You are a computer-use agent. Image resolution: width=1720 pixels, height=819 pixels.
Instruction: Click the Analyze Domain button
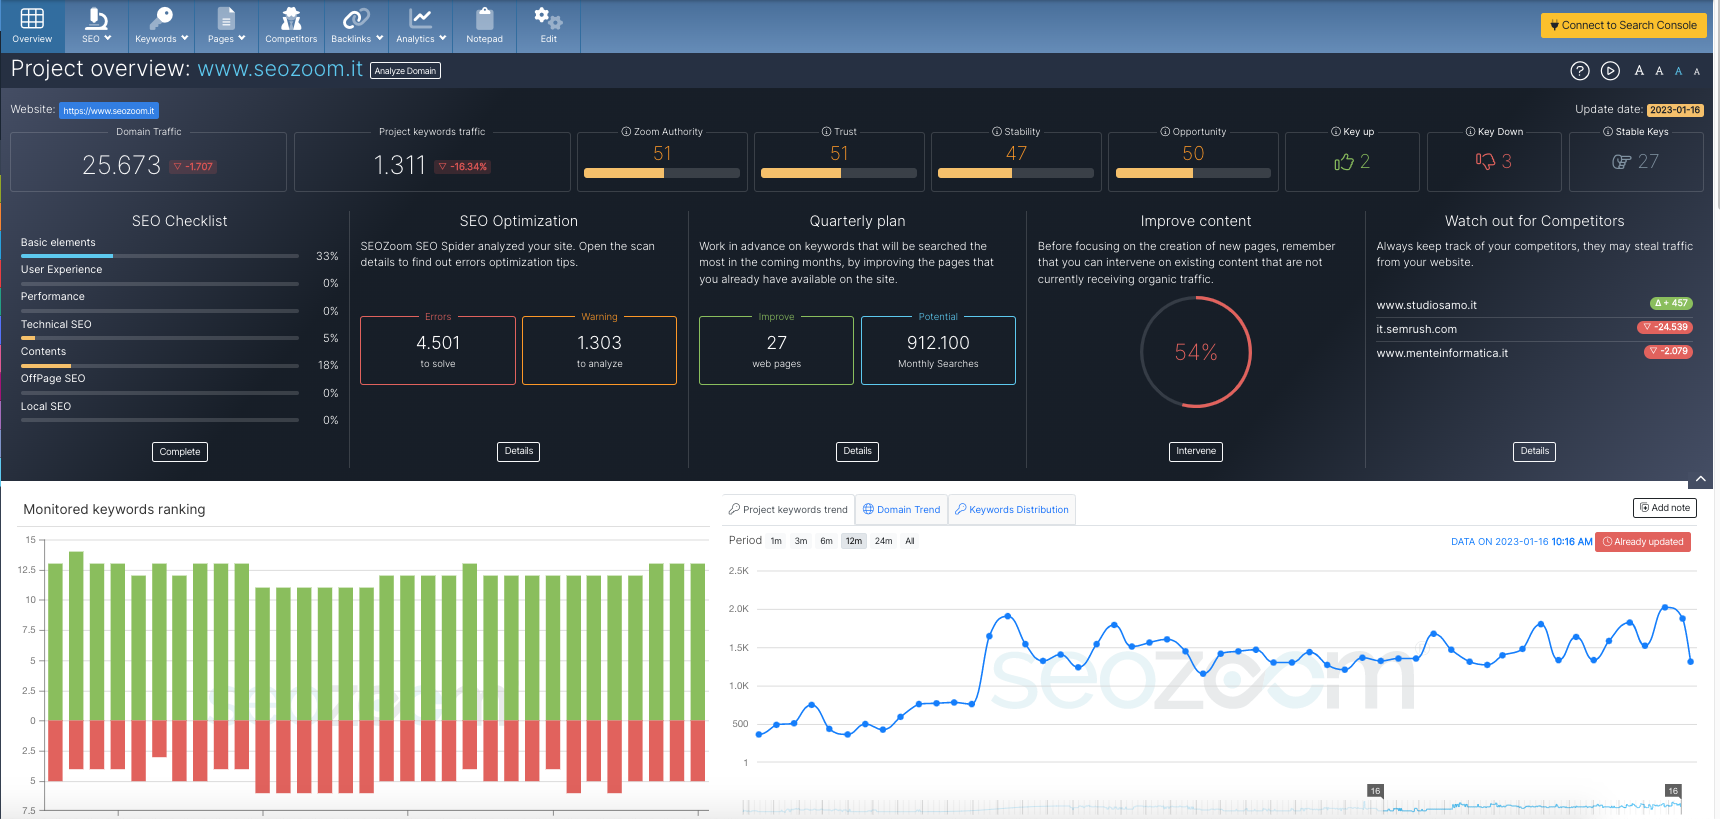pos(405,71)
